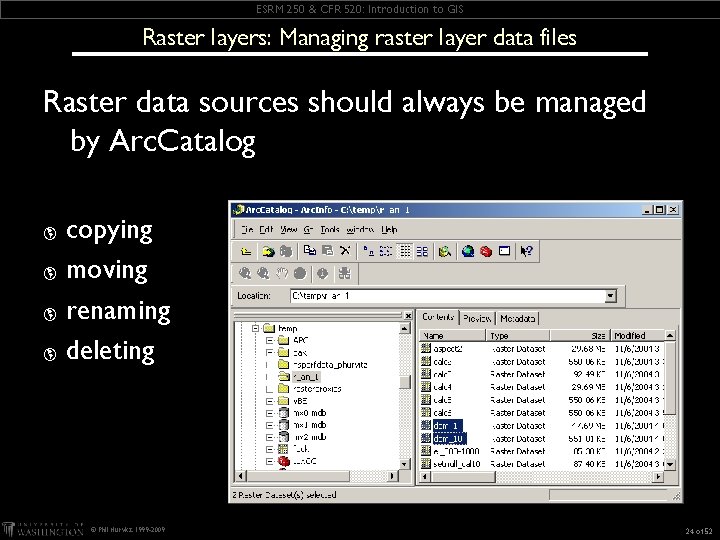Image resolution: width=720 pixels, height=540 pixels.
Task: Select the dem_1 raster dataset
Action: tap(446, 426)
